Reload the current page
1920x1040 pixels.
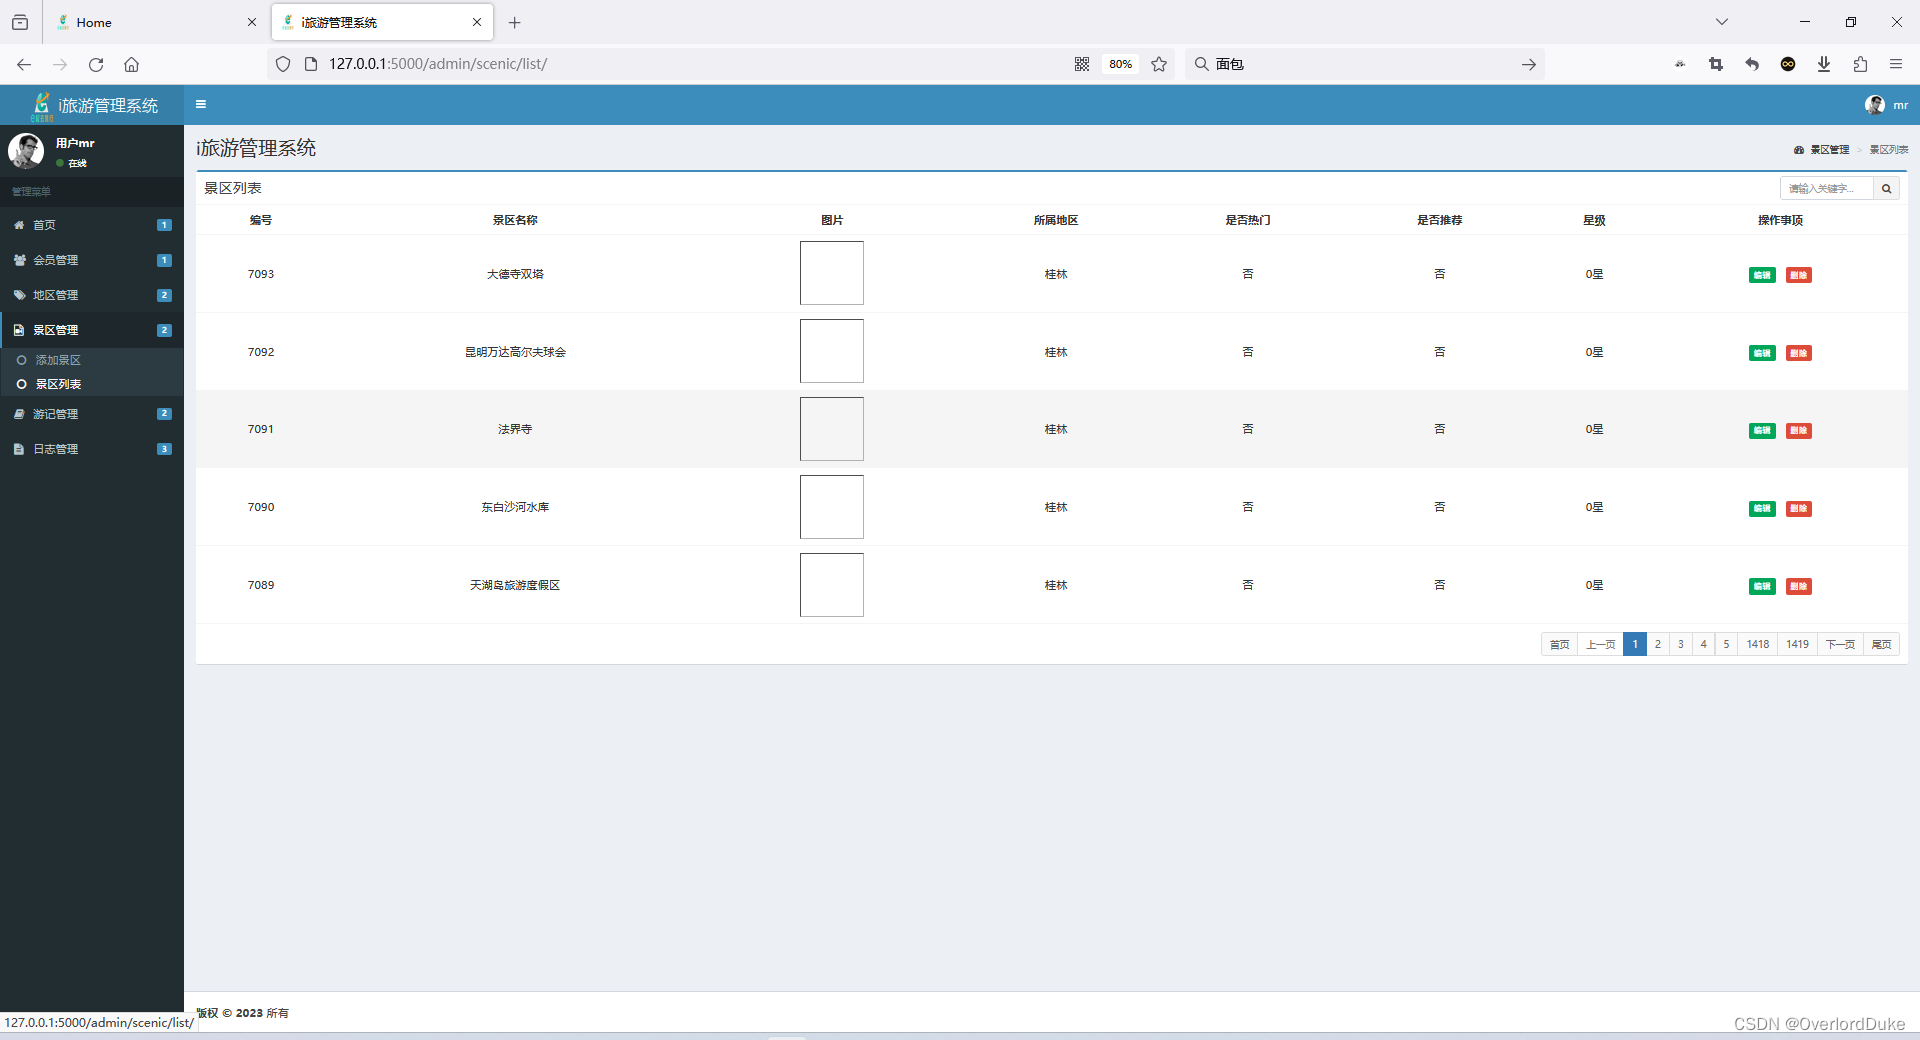[x=96, y=64]
